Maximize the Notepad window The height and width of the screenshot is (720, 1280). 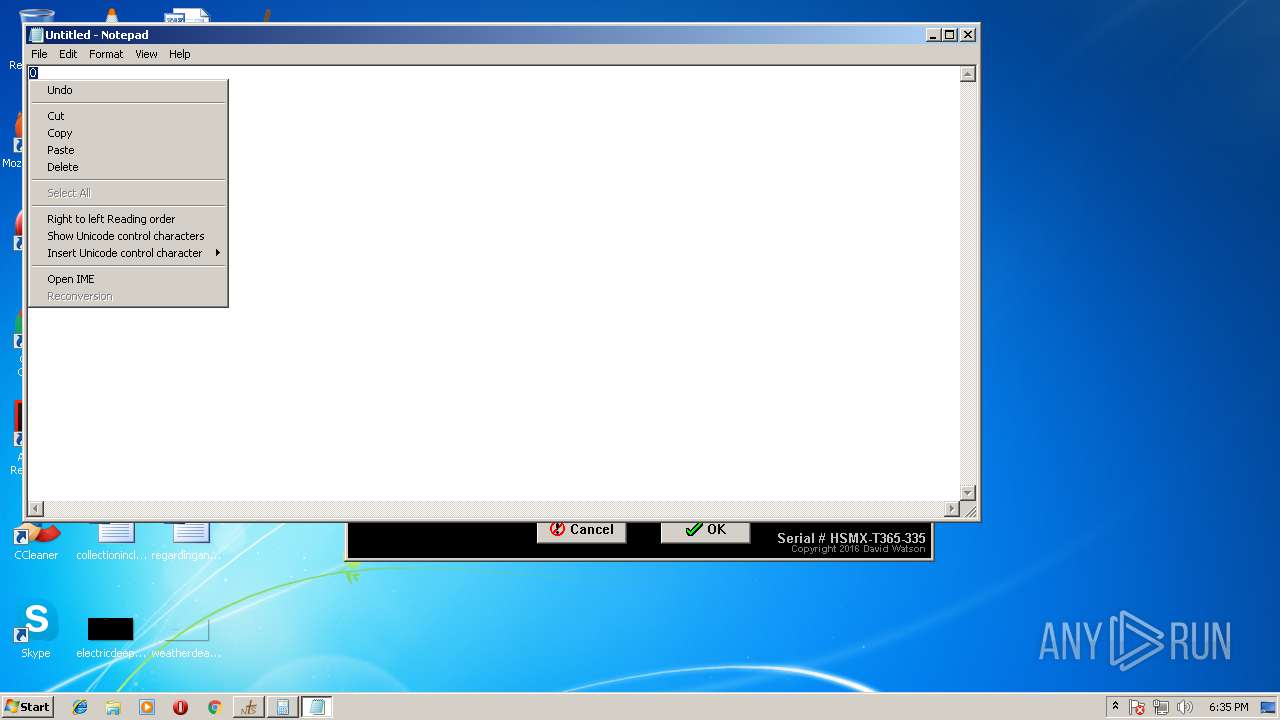click(x=950, y=35)
